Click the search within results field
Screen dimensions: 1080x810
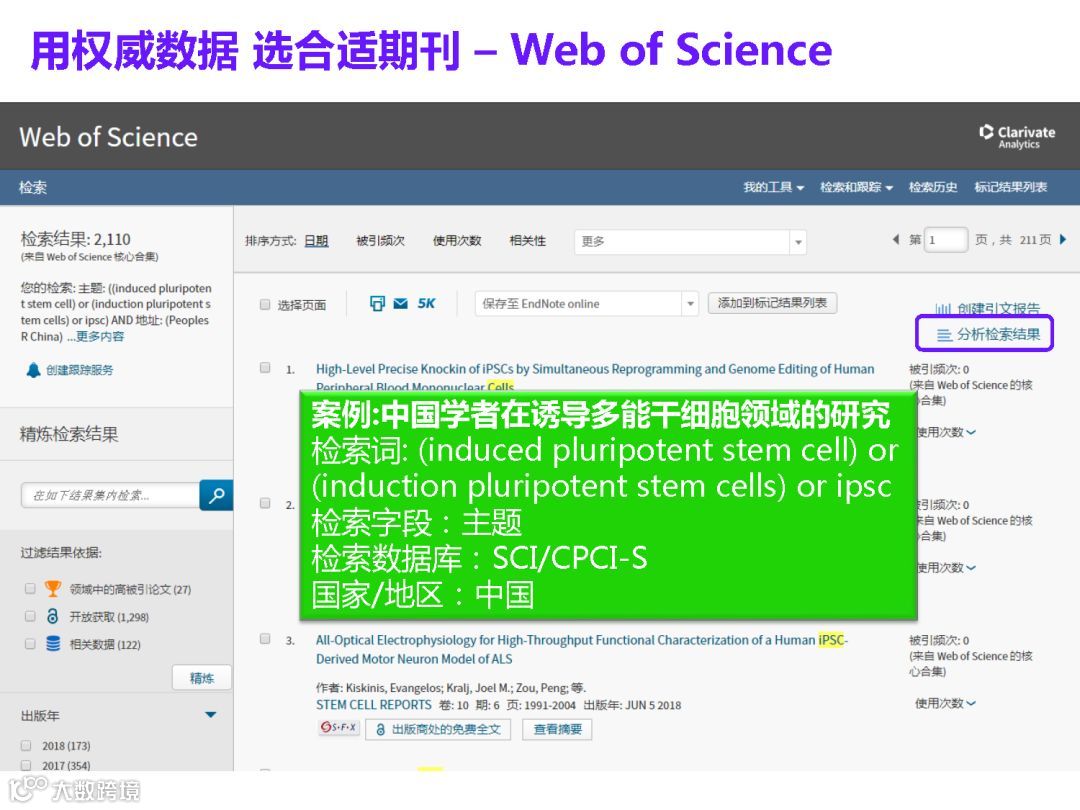(110, 495)
